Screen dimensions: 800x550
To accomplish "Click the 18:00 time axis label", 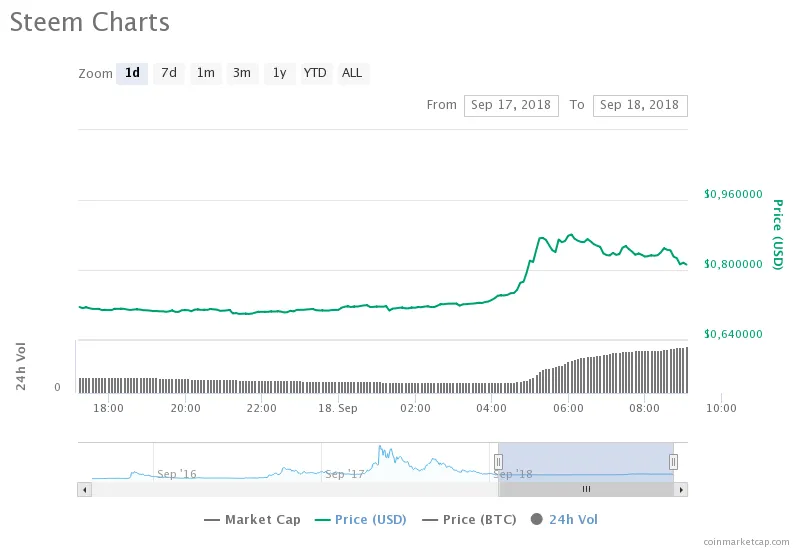I will coord(108,408).
